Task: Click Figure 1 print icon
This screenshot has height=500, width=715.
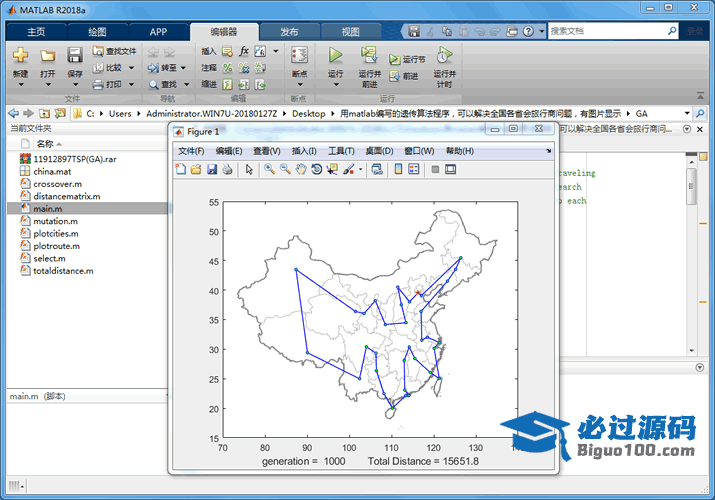Action: point(228,170)
